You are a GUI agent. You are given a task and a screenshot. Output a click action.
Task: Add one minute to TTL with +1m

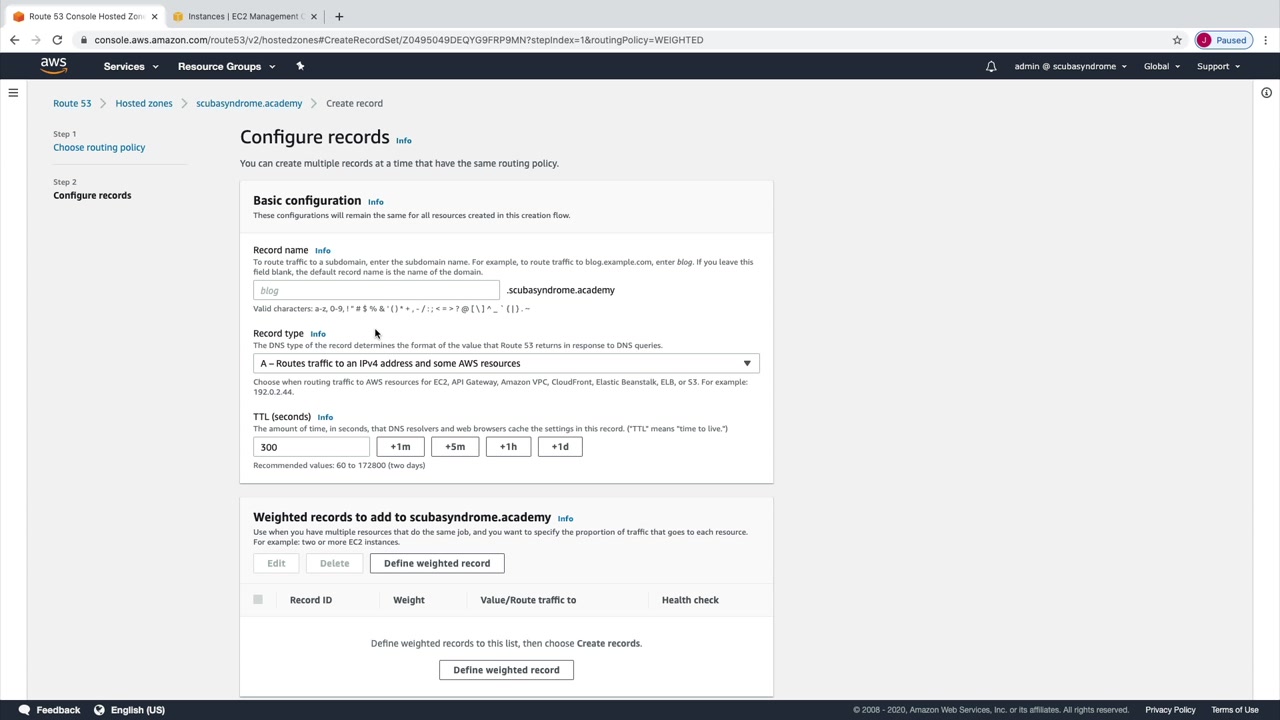point(400,447)
